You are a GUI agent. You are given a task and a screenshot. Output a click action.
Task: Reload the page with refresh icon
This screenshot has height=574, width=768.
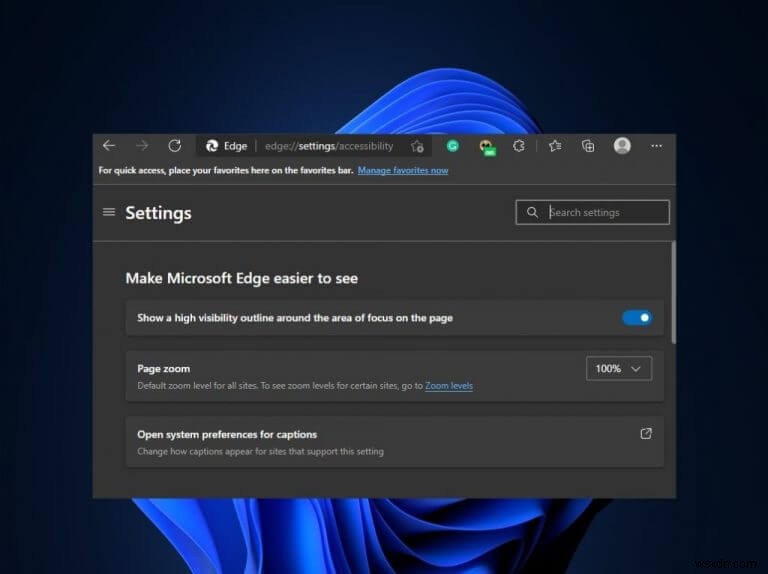pyautogui.click(x=175, y=145)
